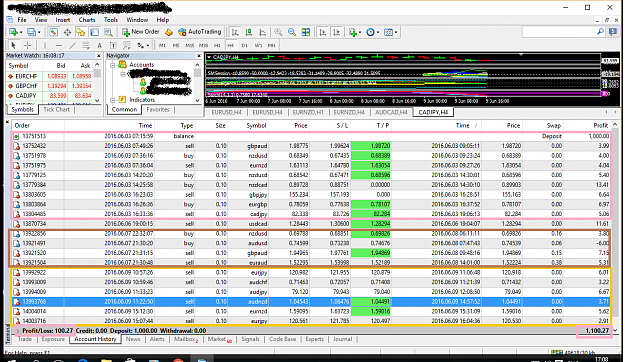Open the Periods dropdown arrow
This screenshot has height=362, width=625.
pos(377,32)
